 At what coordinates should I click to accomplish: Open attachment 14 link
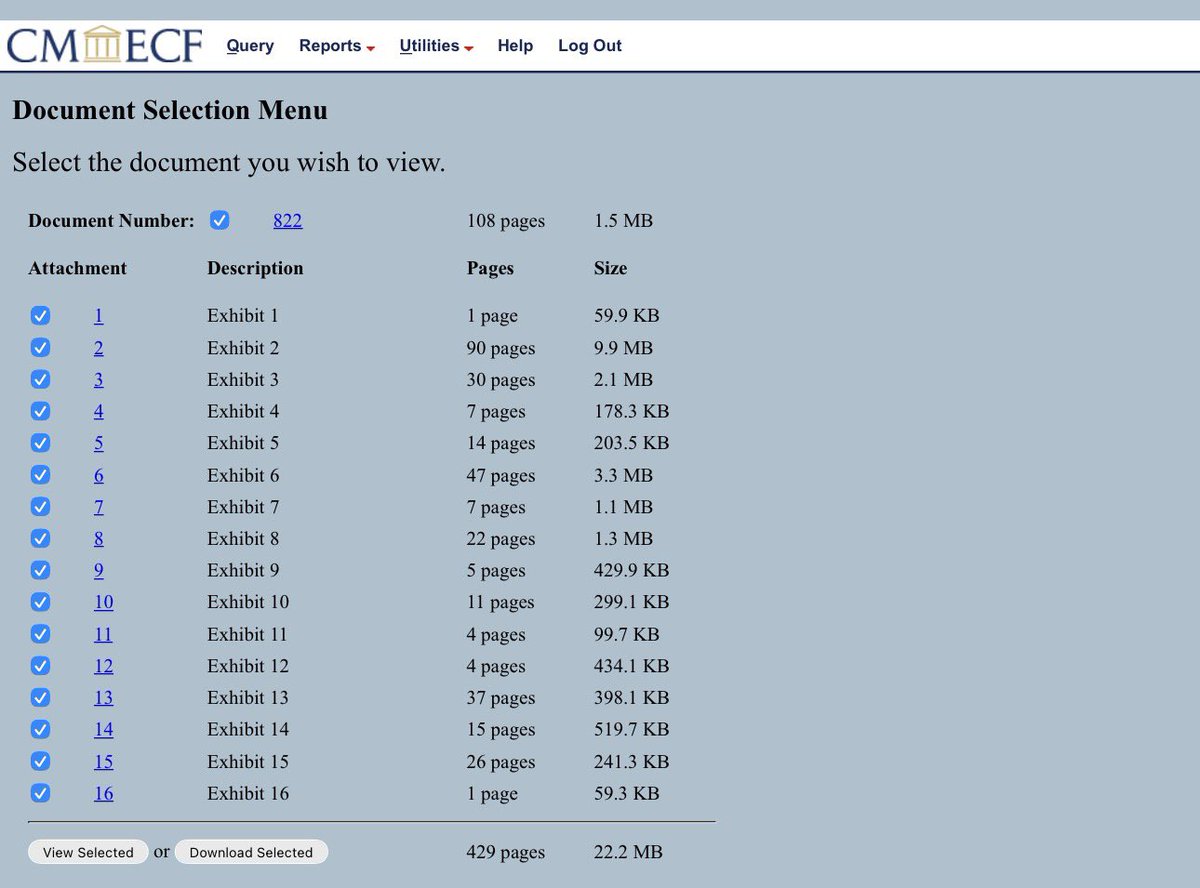coord(104,729)
